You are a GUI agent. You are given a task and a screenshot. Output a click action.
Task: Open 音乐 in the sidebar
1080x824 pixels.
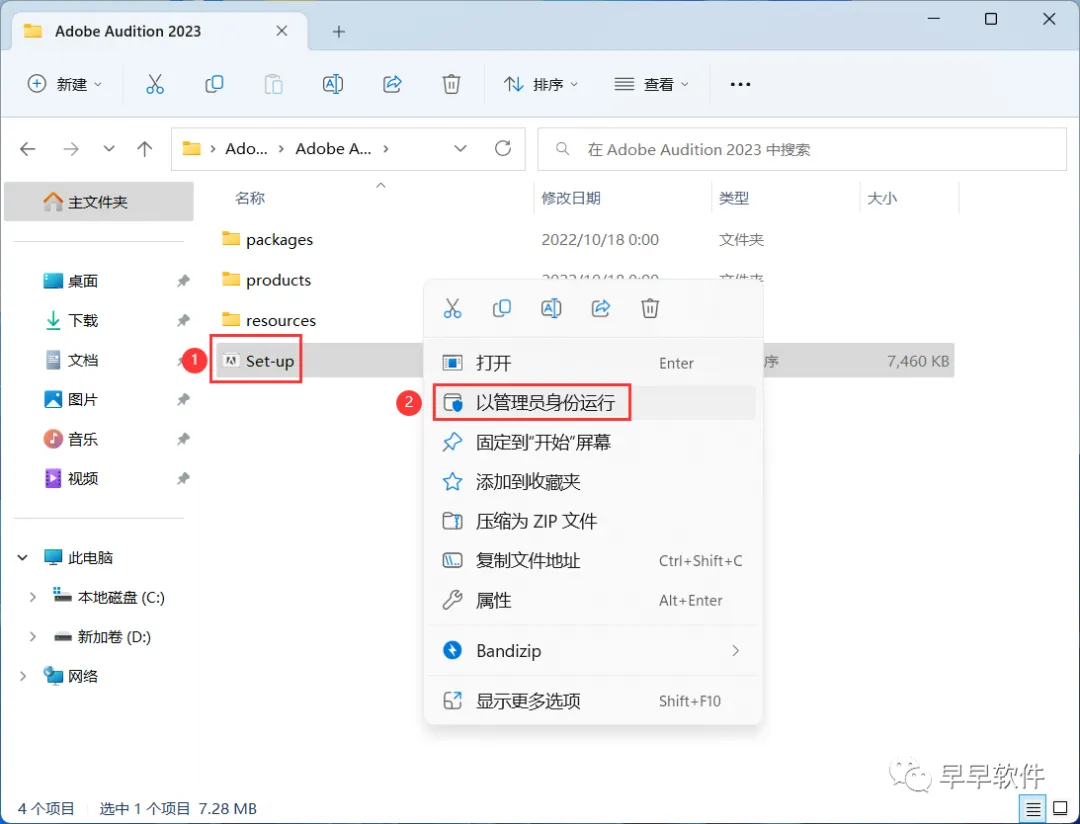click(83, 439)
